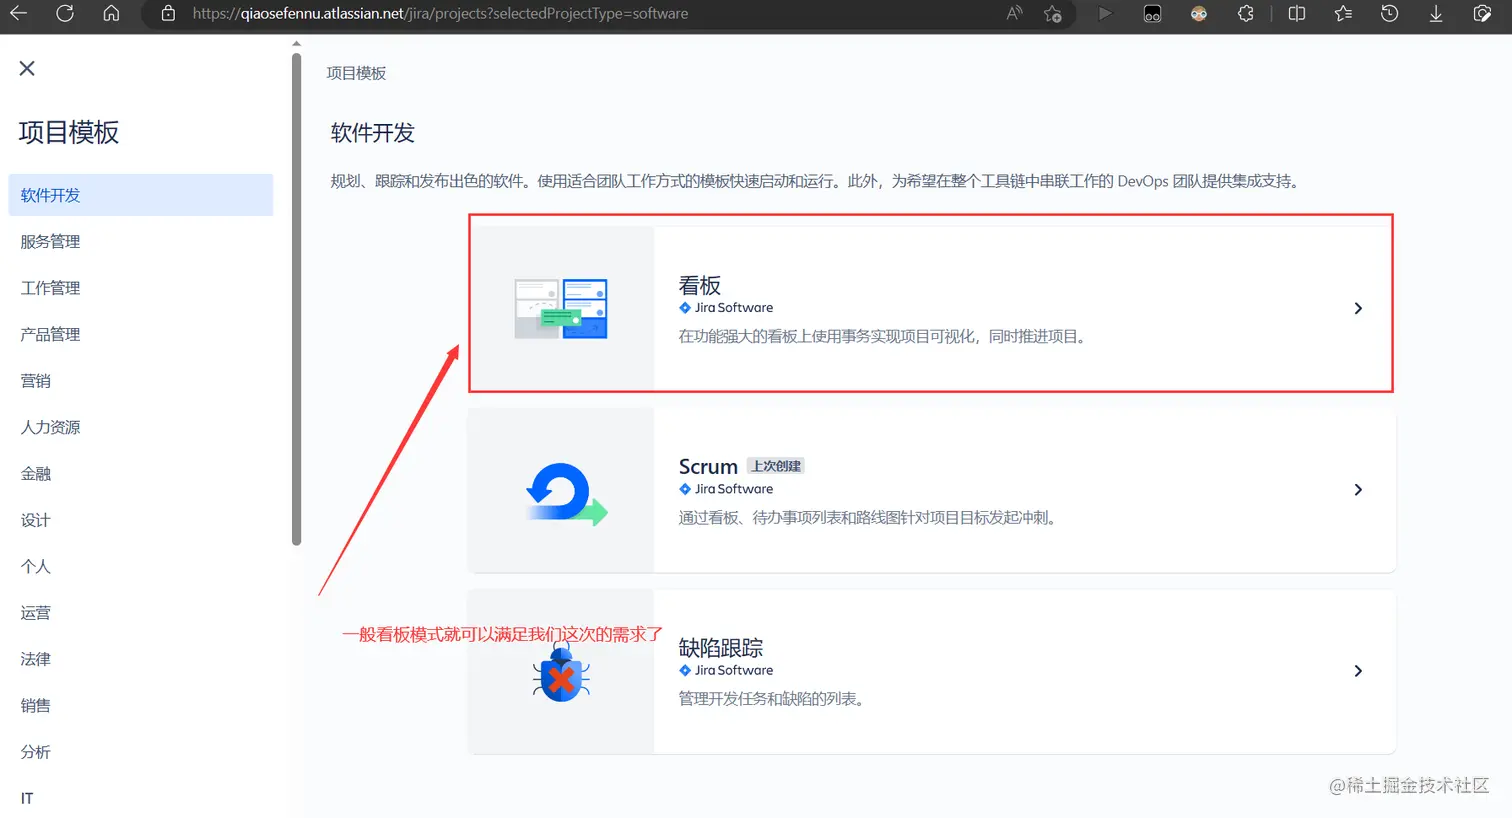Click the 看板 board thumbnail image
The height and width of the screenshot is (818, 1512).
pos(561,308)
